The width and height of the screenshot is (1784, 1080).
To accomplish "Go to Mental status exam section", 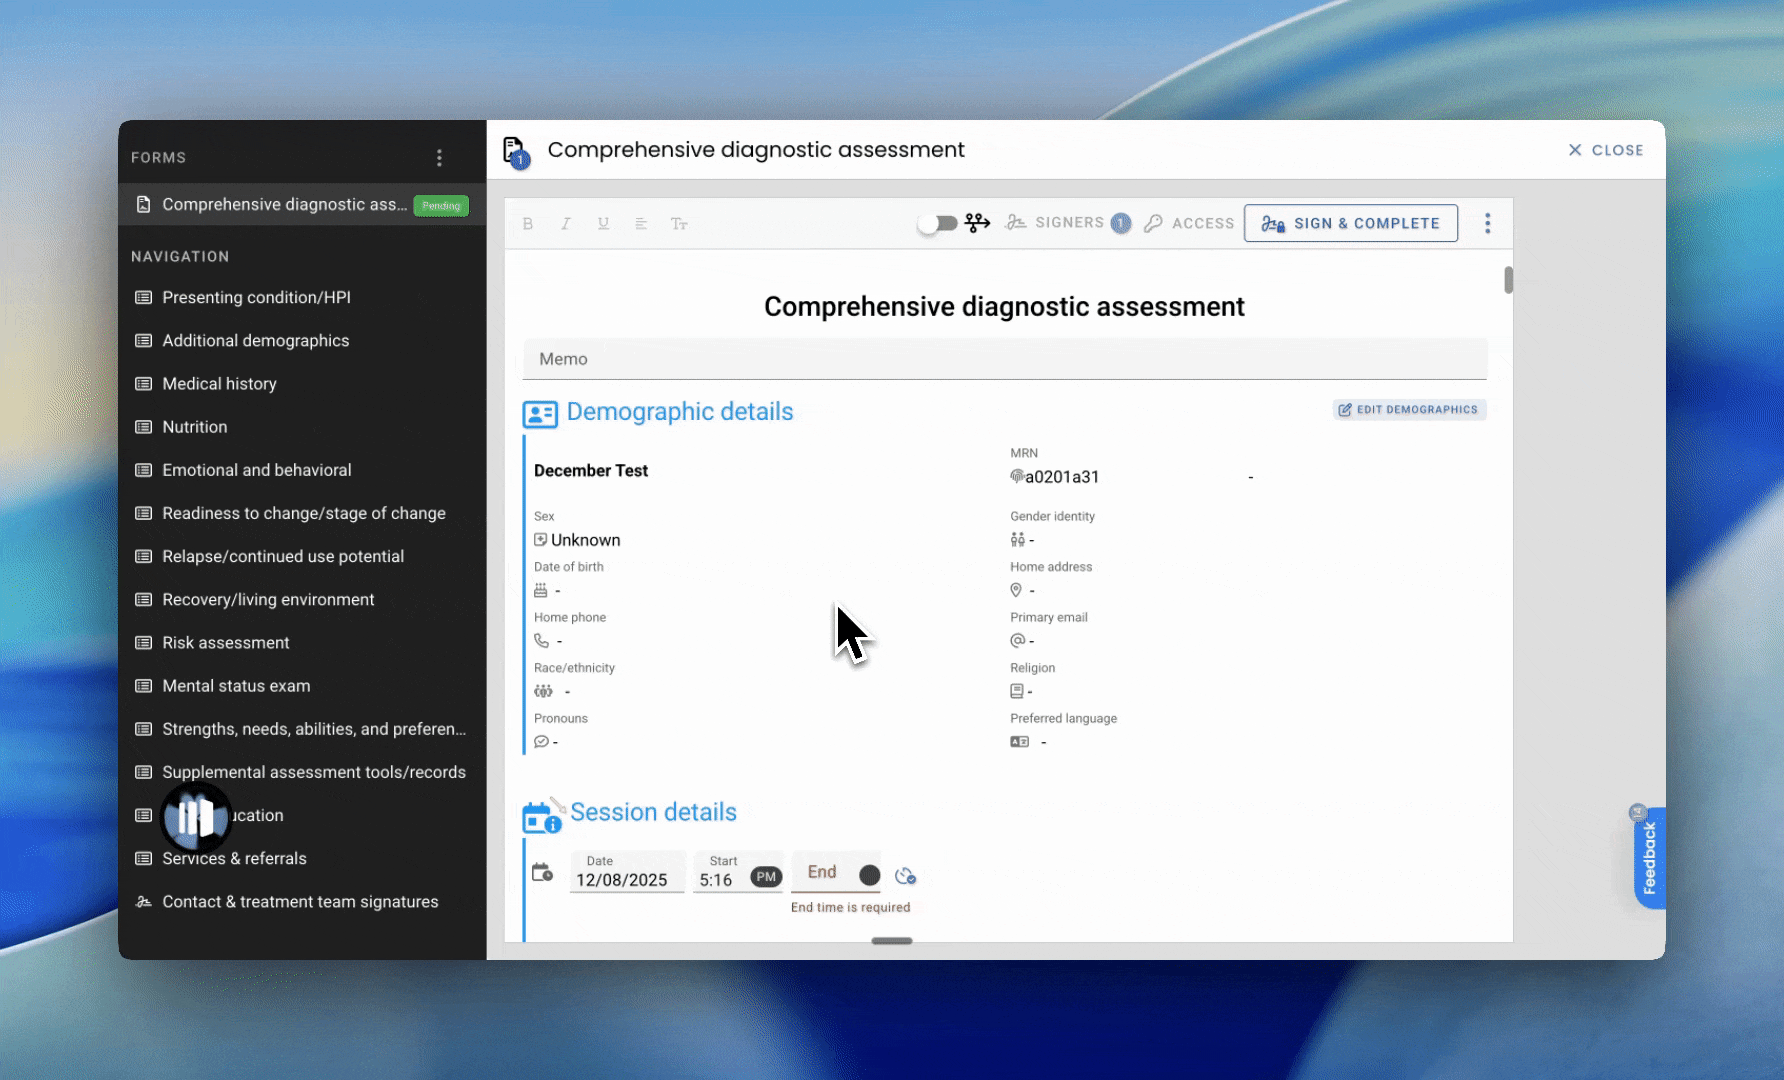I will coord(236,686).
